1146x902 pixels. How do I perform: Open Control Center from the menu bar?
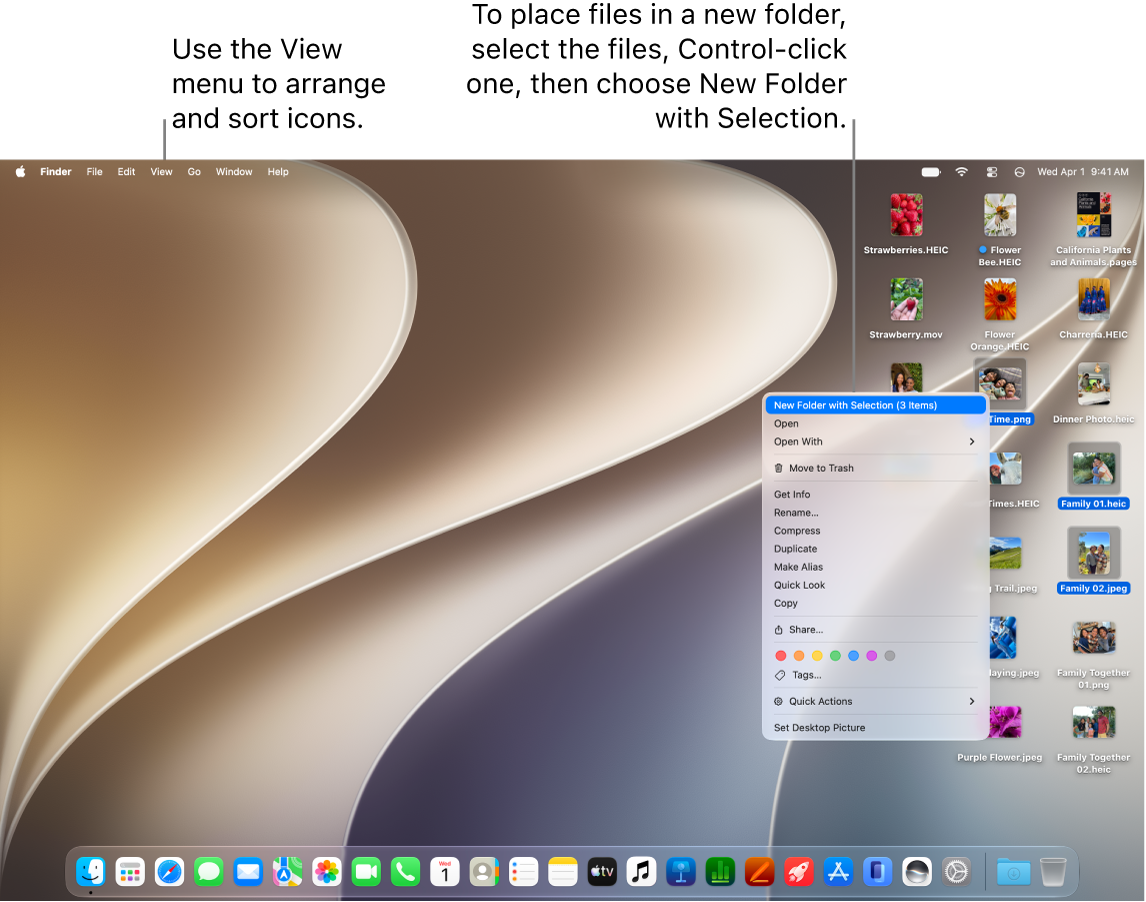992,172
